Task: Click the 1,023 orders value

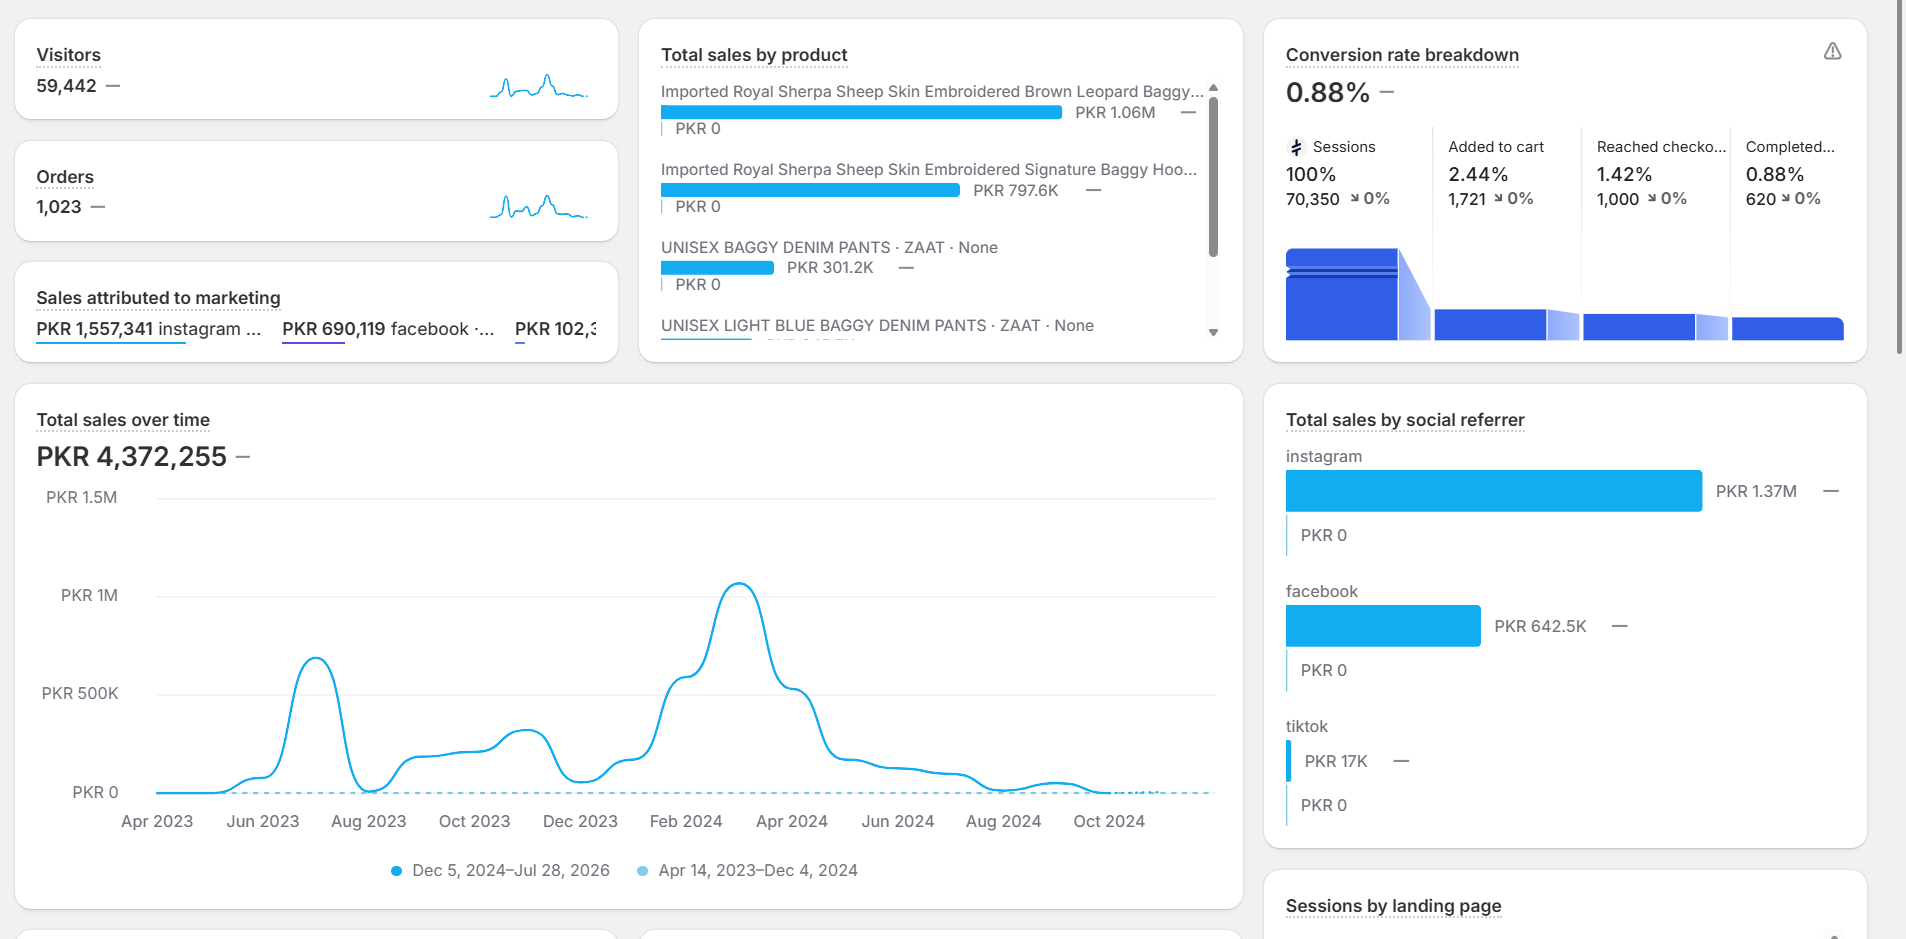Action: coord(59,207)
